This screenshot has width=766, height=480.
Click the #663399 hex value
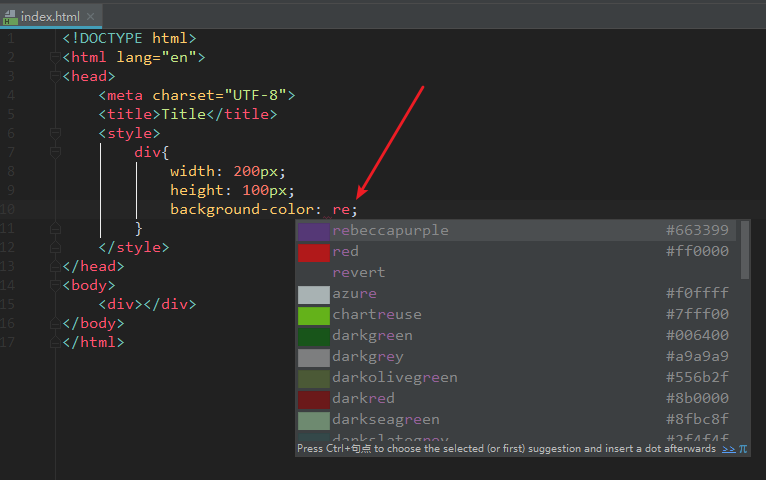click(x=697, y=230)
